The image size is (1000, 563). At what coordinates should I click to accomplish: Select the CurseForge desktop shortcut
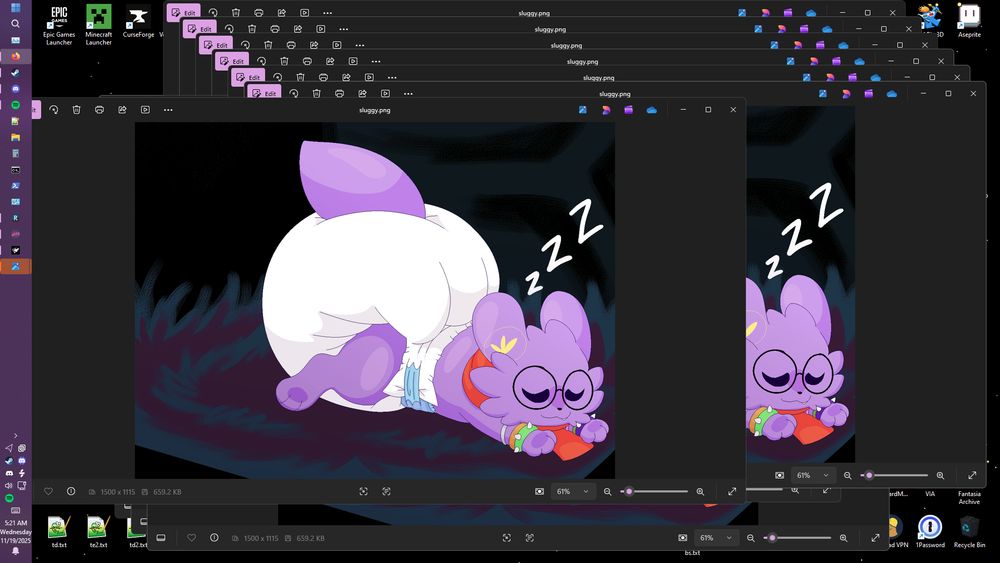[138, 22]
